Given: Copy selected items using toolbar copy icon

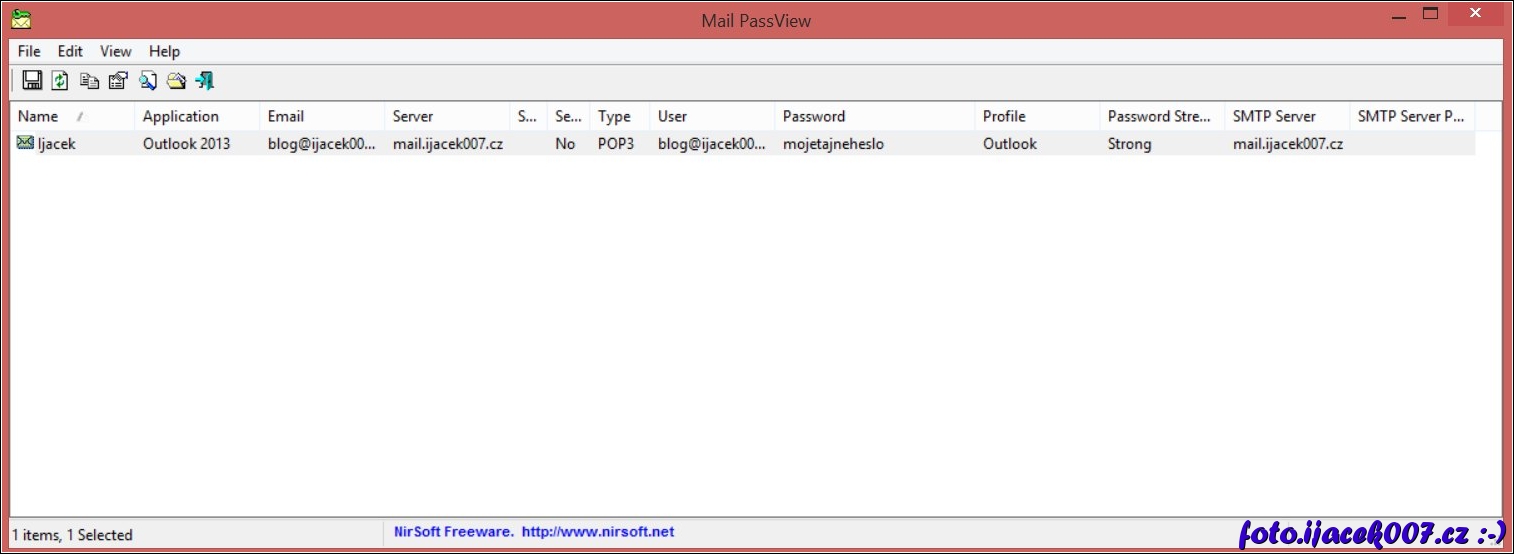Looking at the screenshot, I should (89, 81).
